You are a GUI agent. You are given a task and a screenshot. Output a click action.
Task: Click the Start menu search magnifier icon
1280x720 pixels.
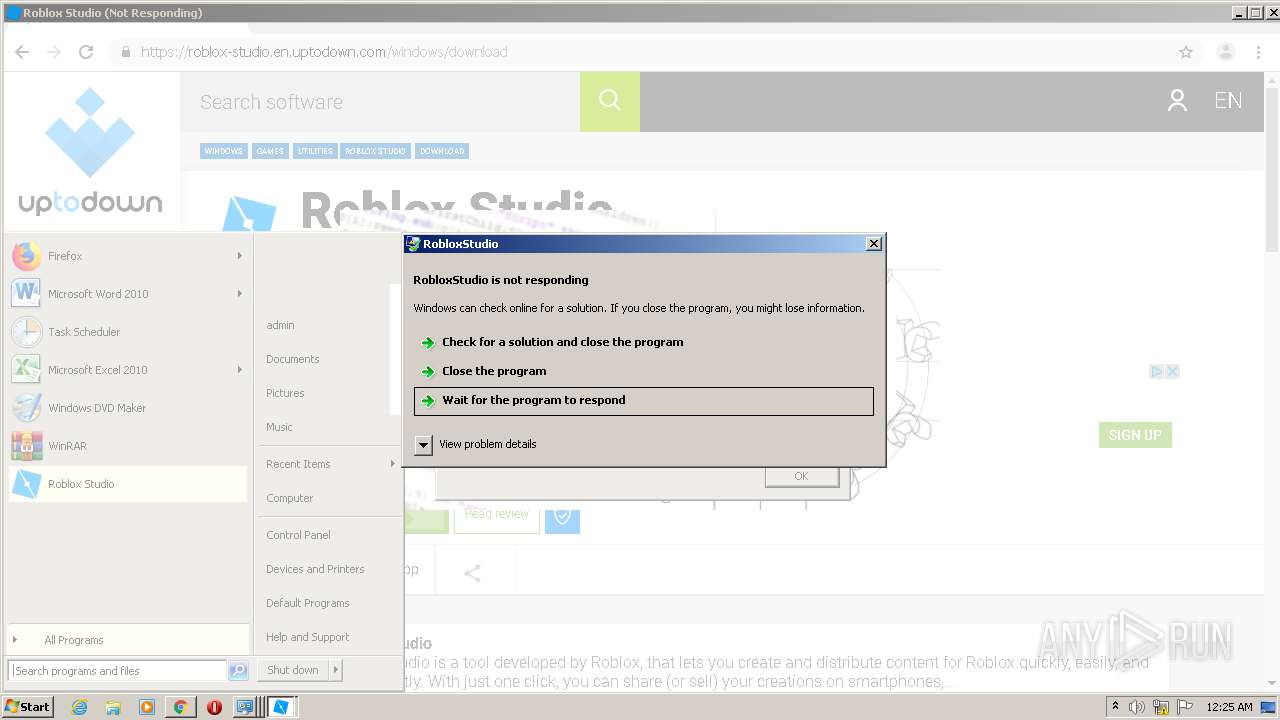tap(238, 671)
